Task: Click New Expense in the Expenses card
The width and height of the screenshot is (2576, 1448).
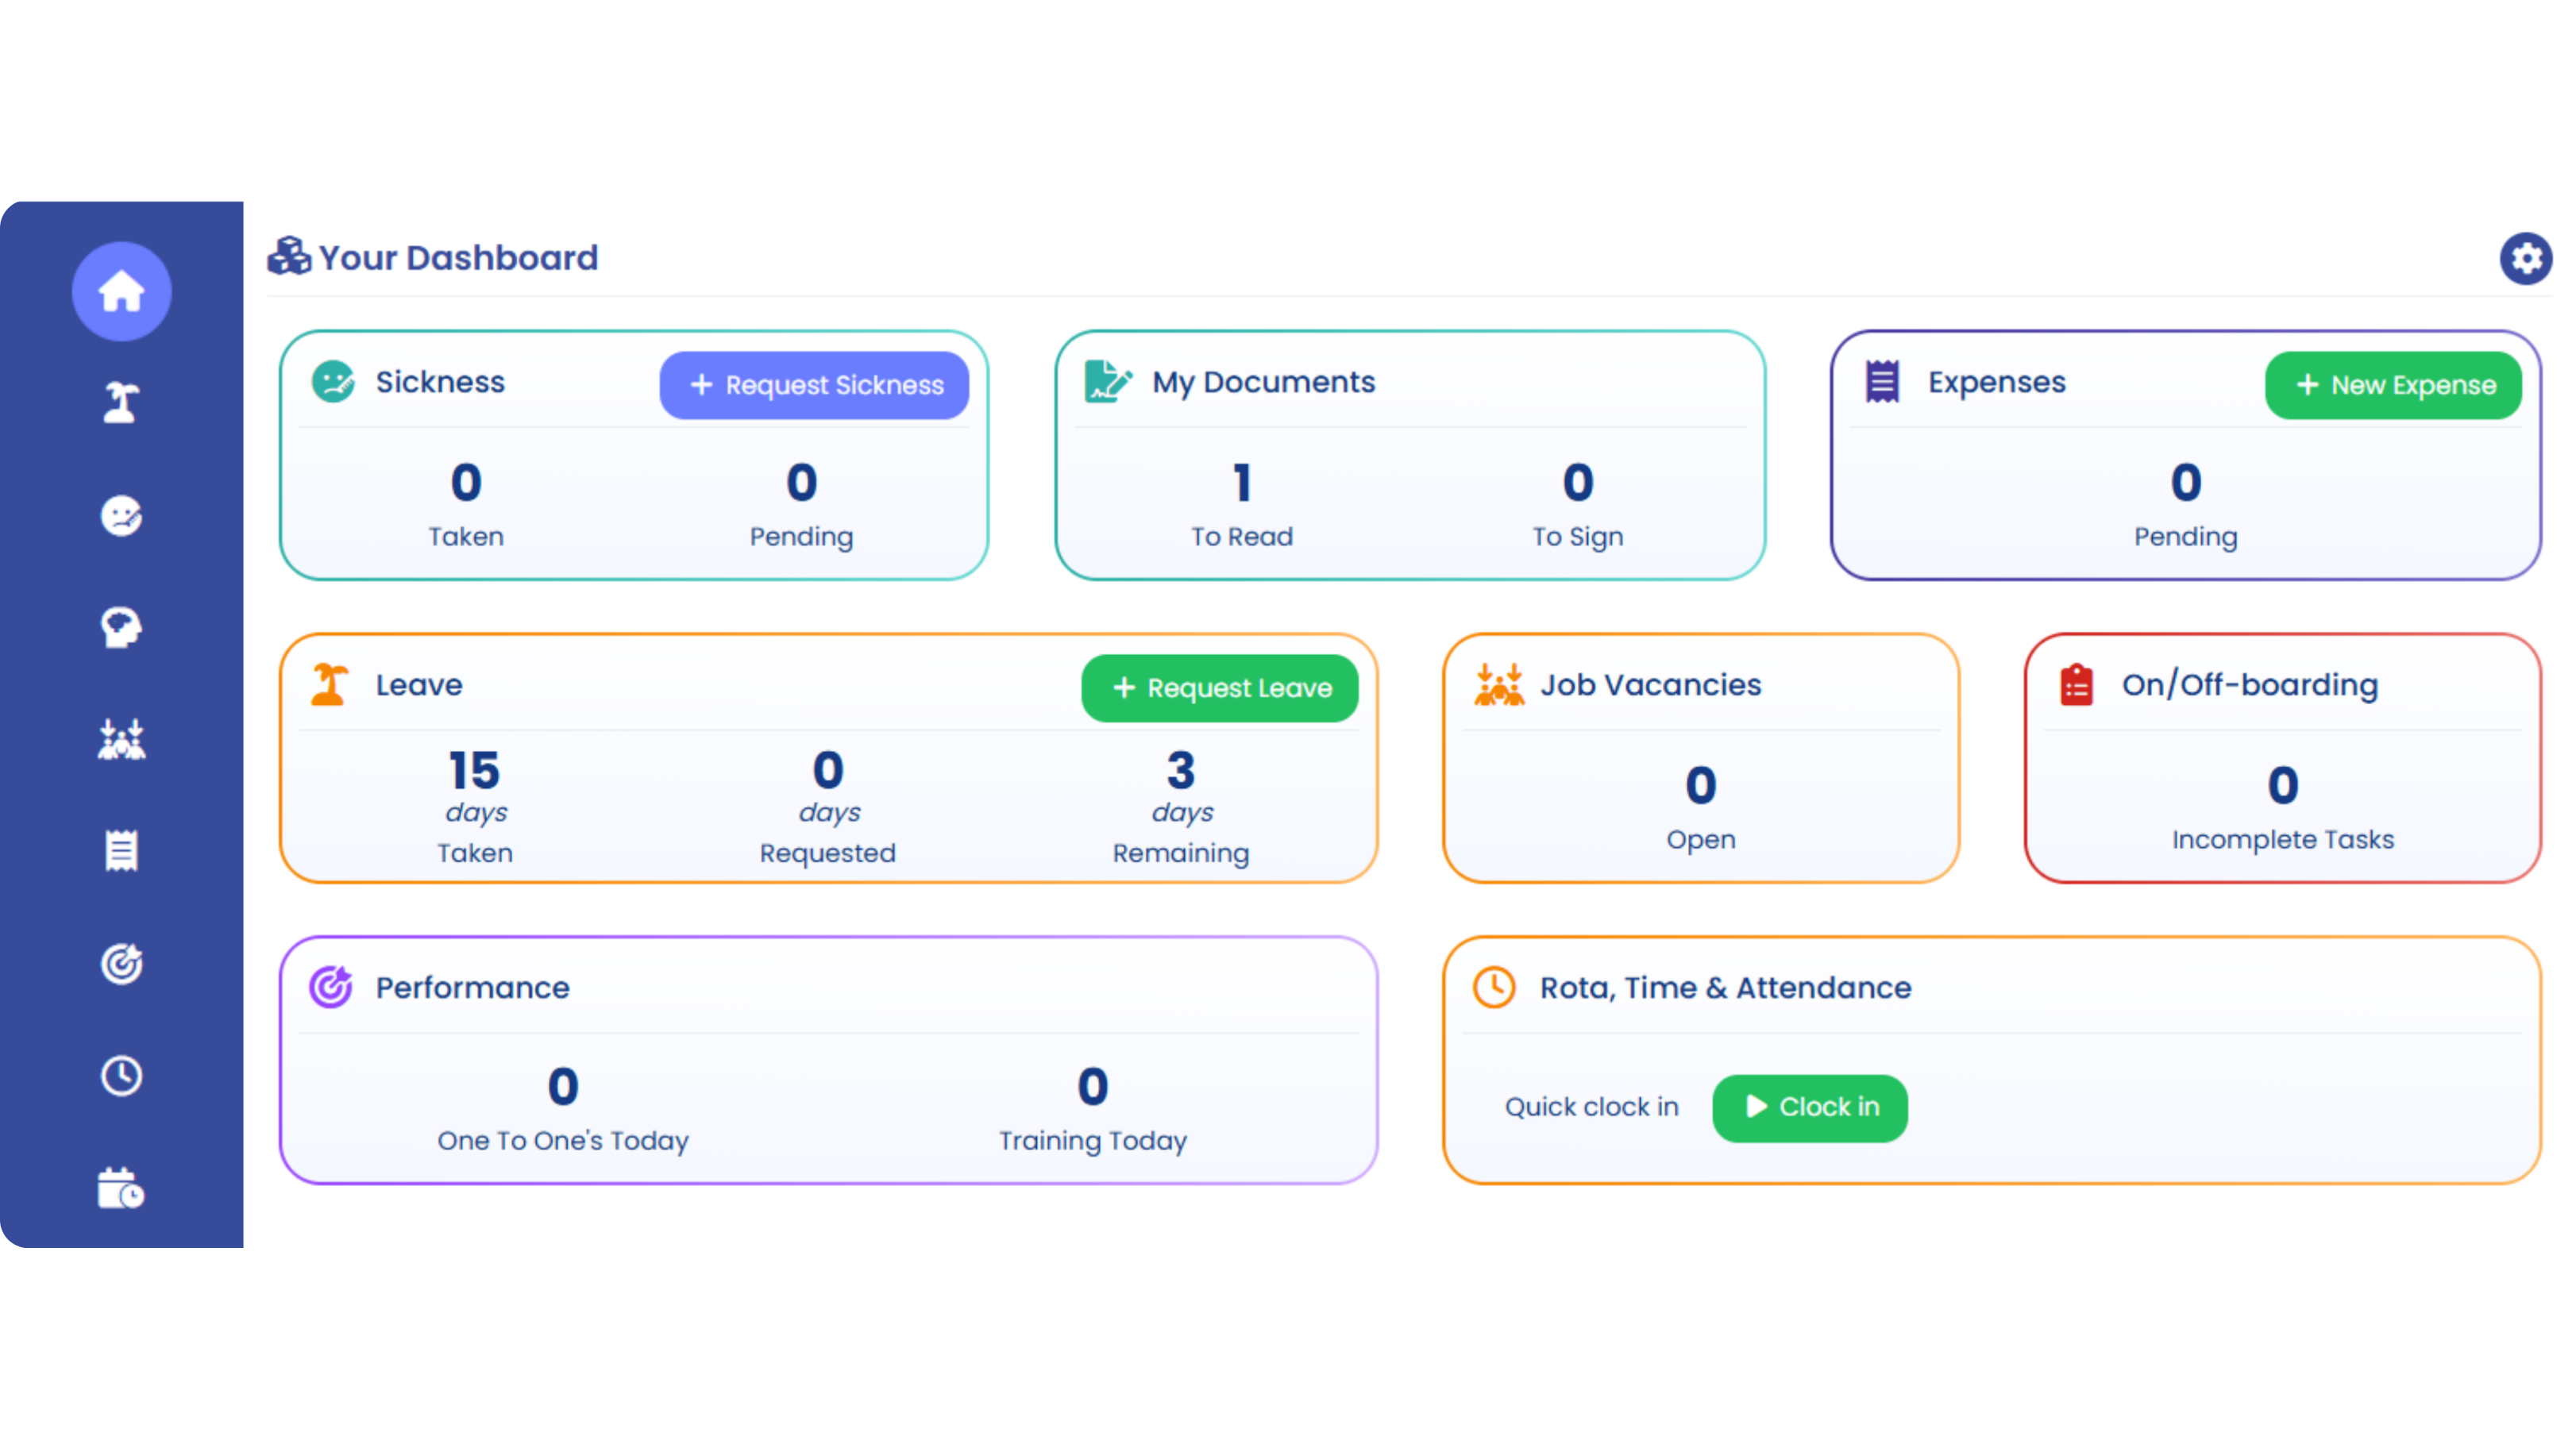Action: [2392, 385]
